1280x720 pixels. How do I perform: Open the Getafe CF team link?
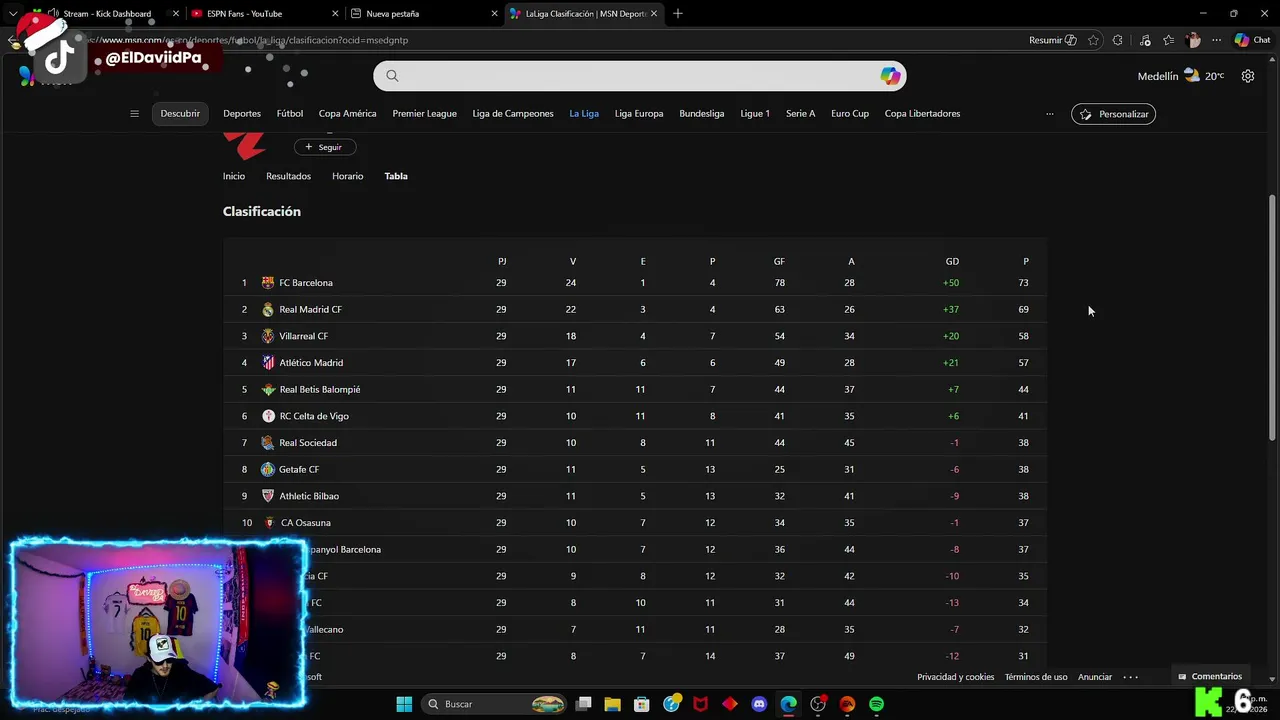299,469
